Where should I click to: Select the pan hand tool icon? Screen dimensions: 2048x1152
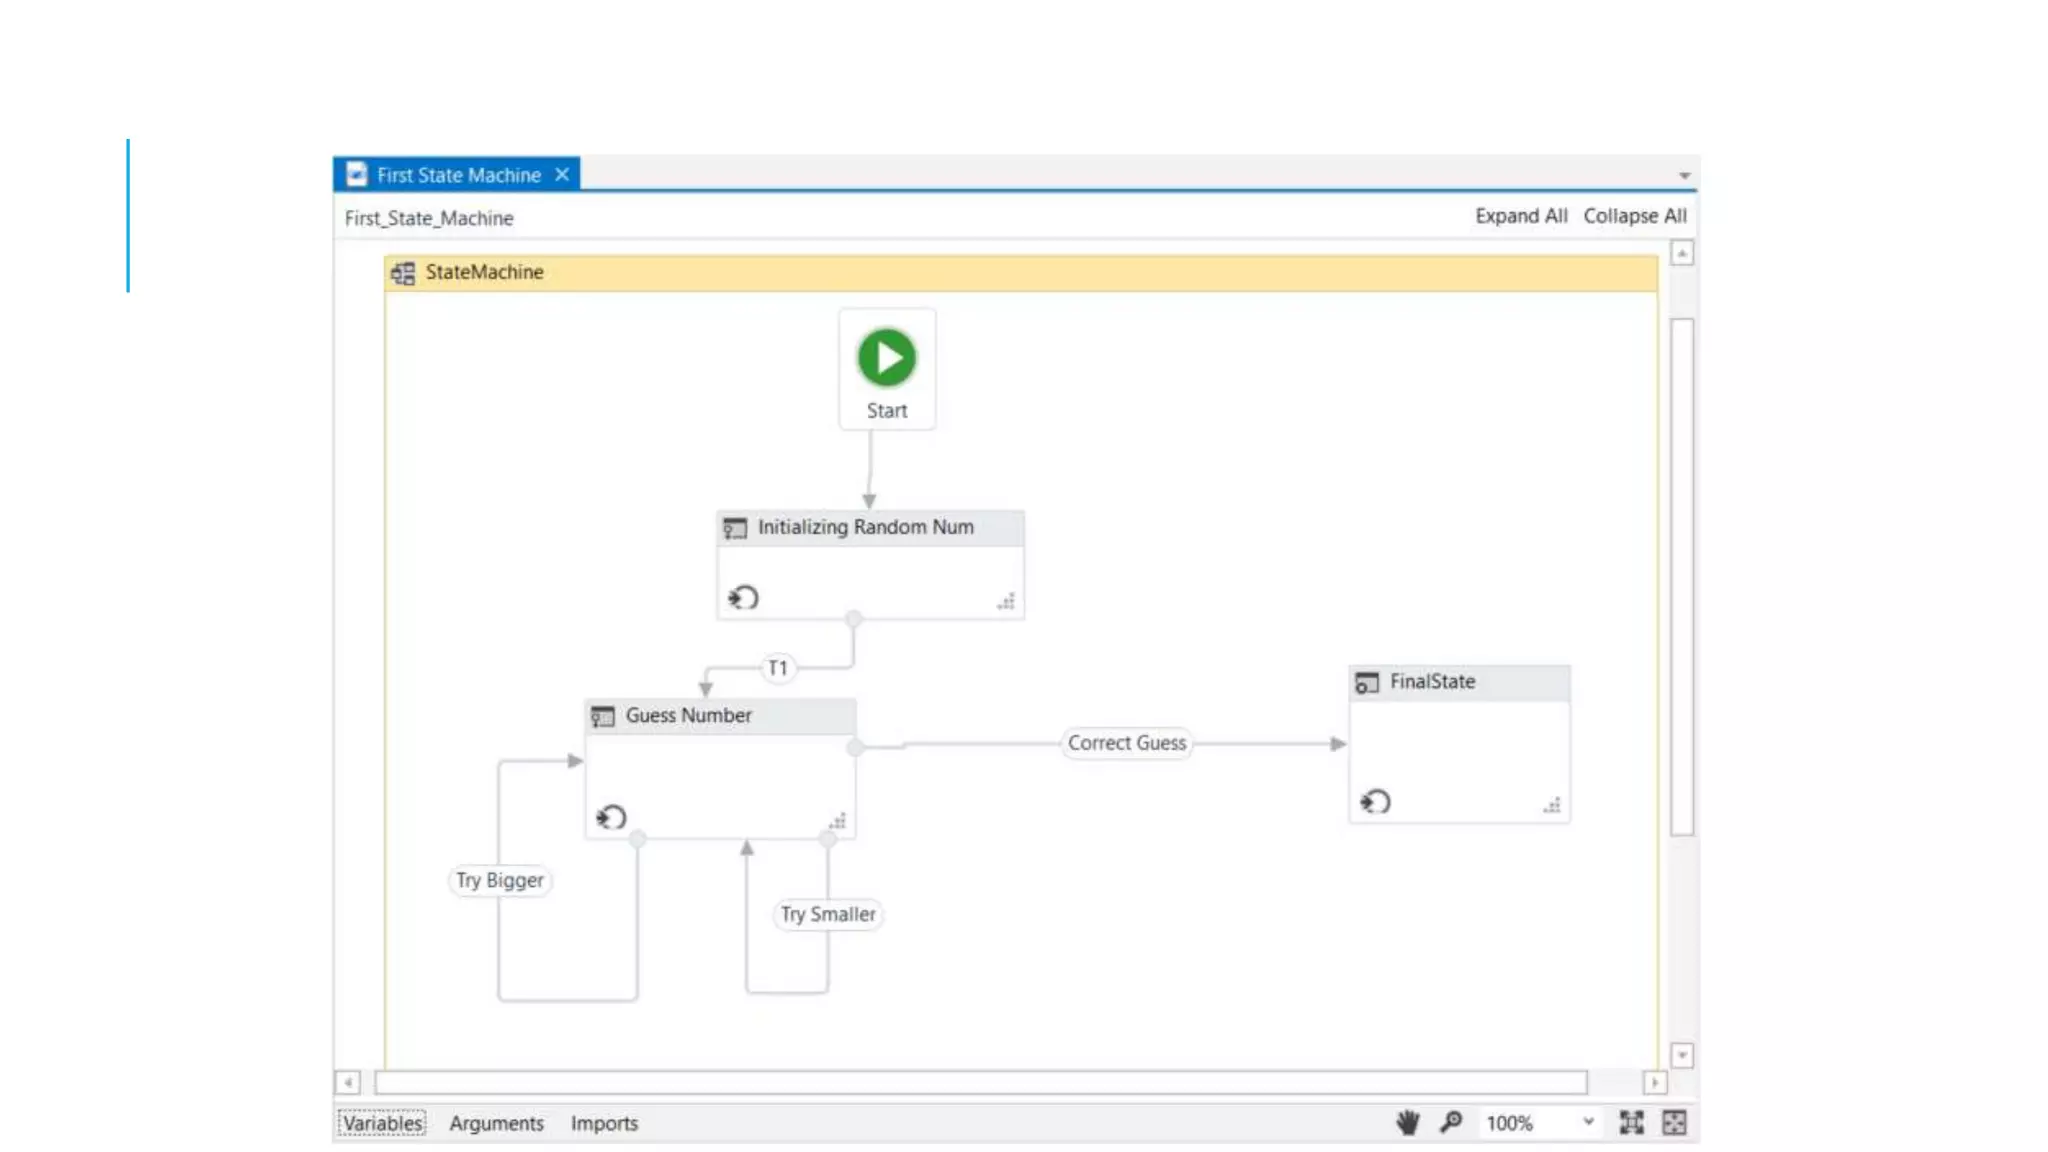click(x=1407, y=1122)
